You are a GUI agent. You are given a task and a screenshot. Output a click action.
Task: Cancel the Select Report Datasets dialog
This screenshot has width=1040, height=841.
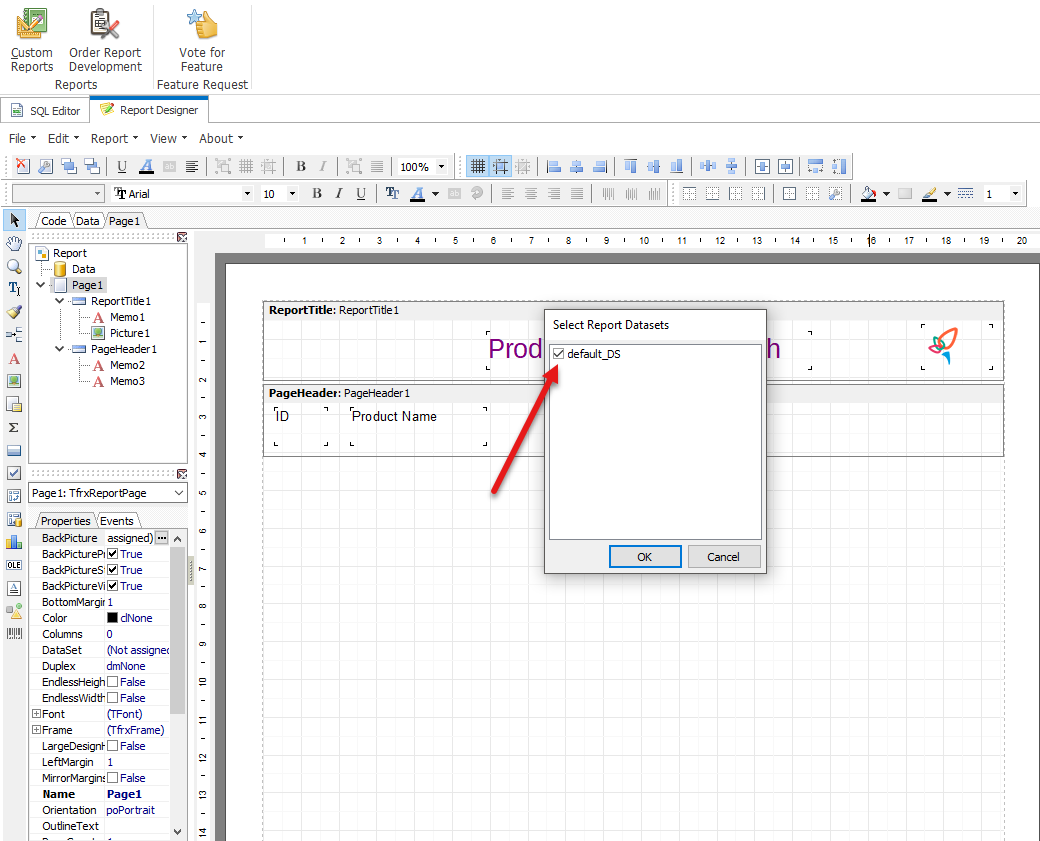coord(723,557)
